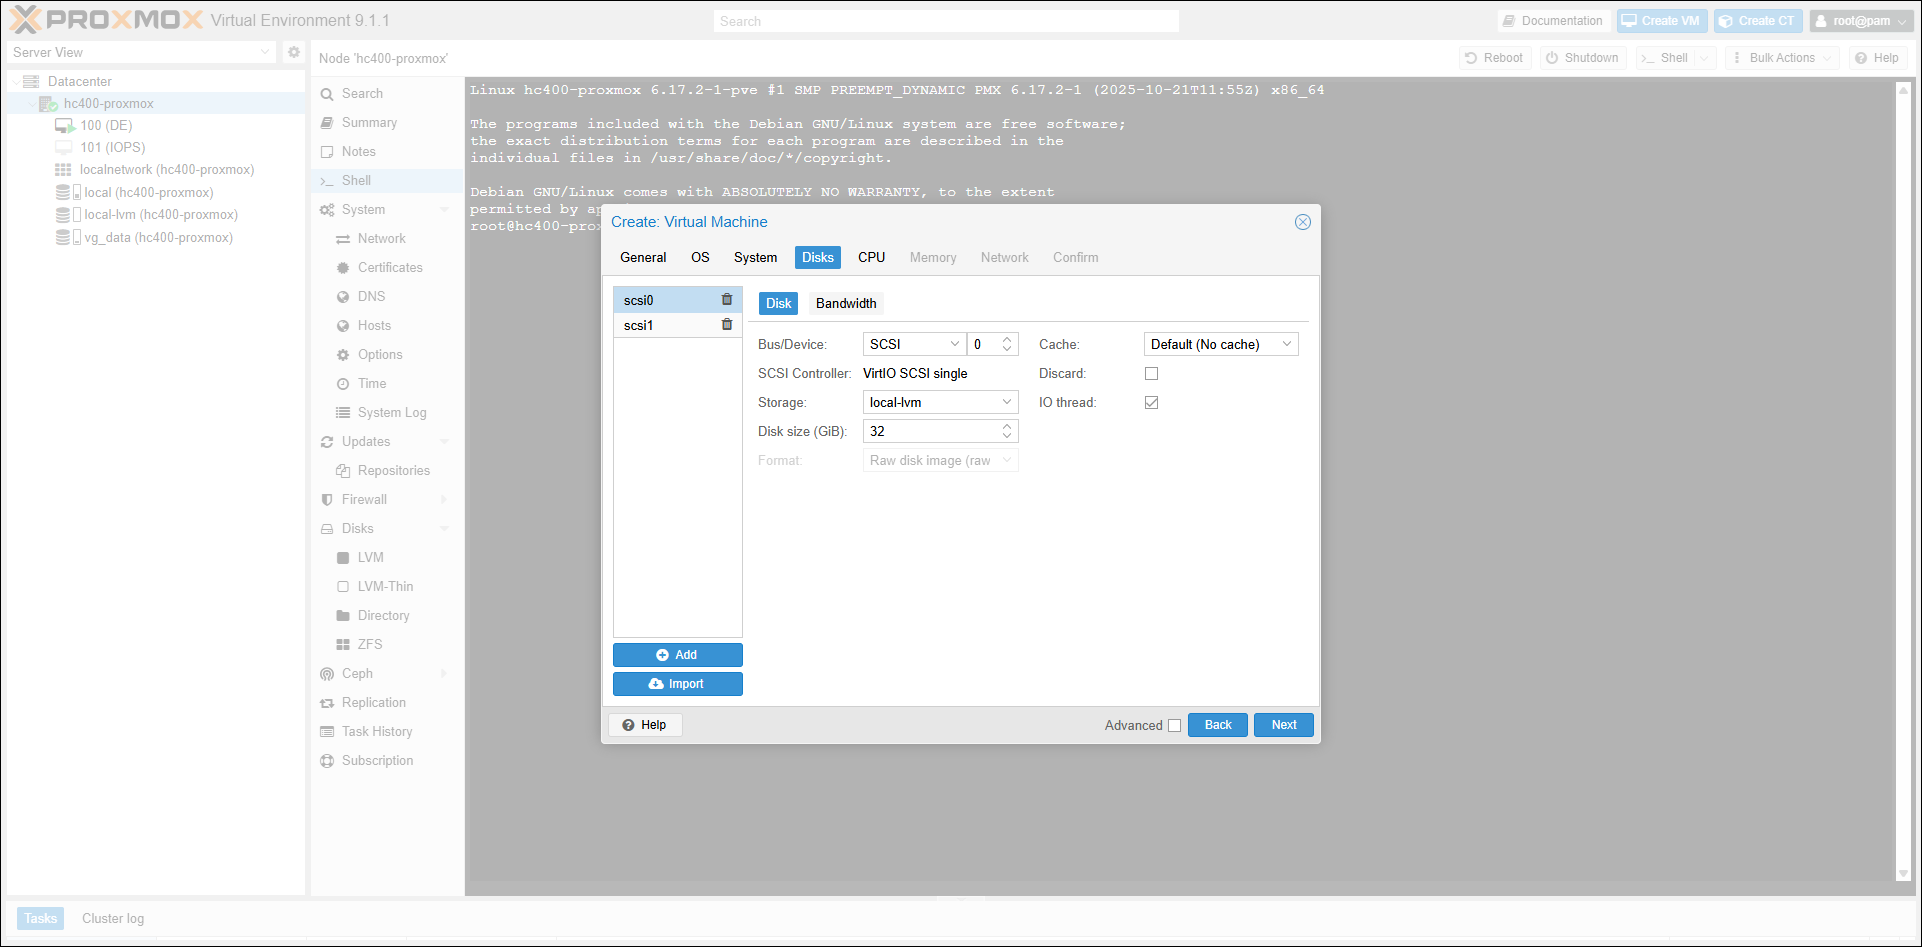The image size is (1922, 947).
Task: Open the LVM-Thin disks item
Action: coord(387,586)
